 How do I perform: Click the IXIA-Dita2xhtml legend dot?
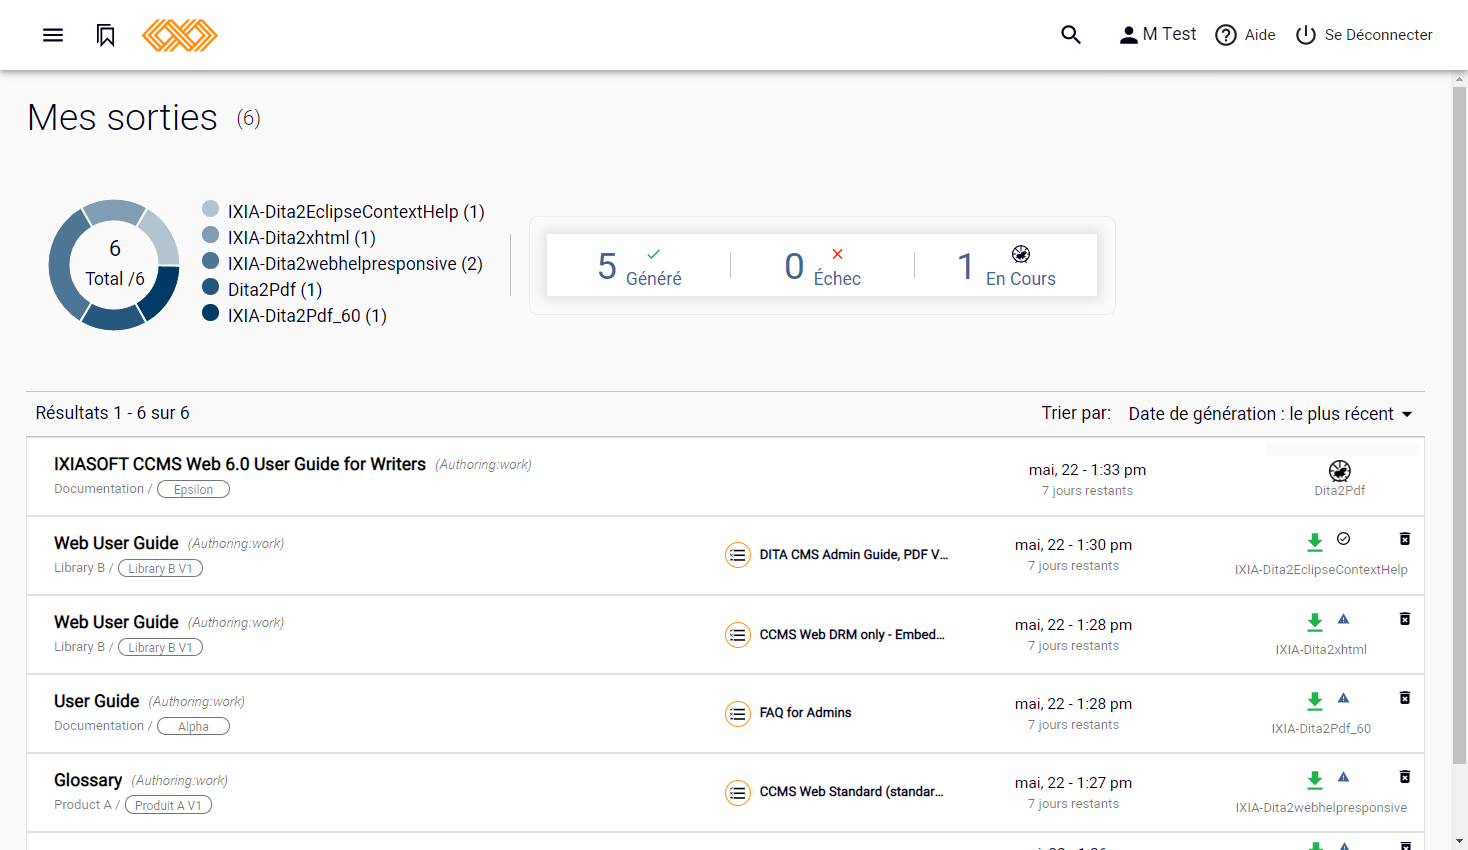(x=211, y=235)
